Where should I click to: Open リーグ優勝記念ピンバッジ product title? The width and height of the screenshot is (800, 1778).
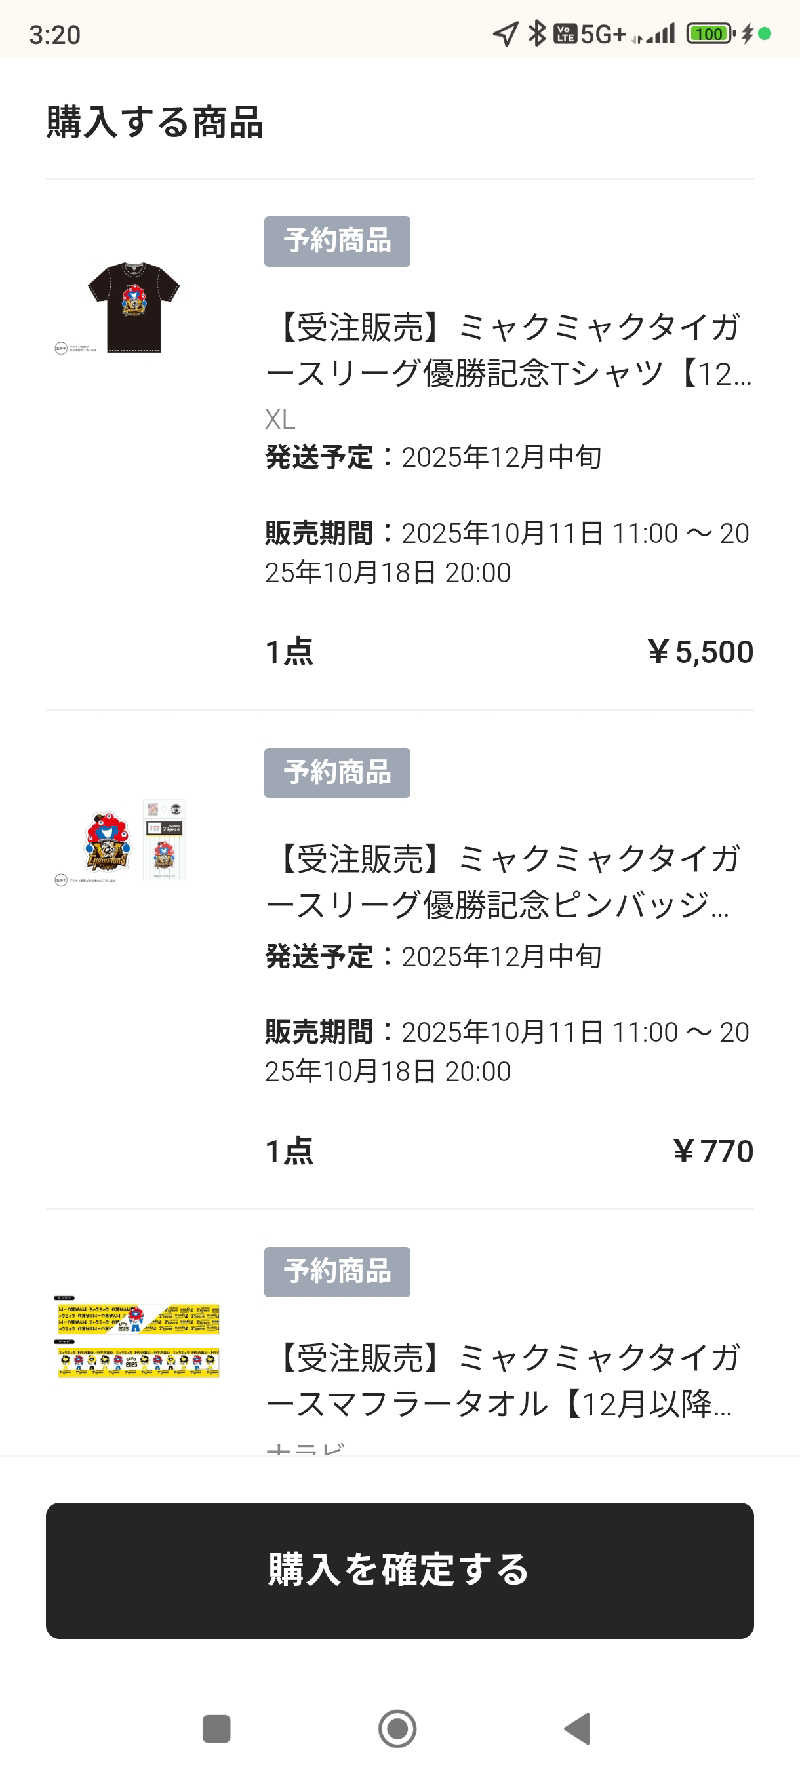(x=508, y=882)
